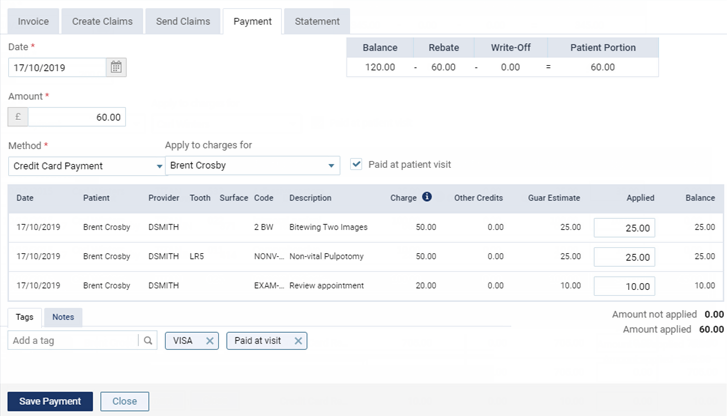Image resolution: width=727 pixels, height=416 pixels.
Task: Click the Surface column header
Action: click(x=234, y=198)
